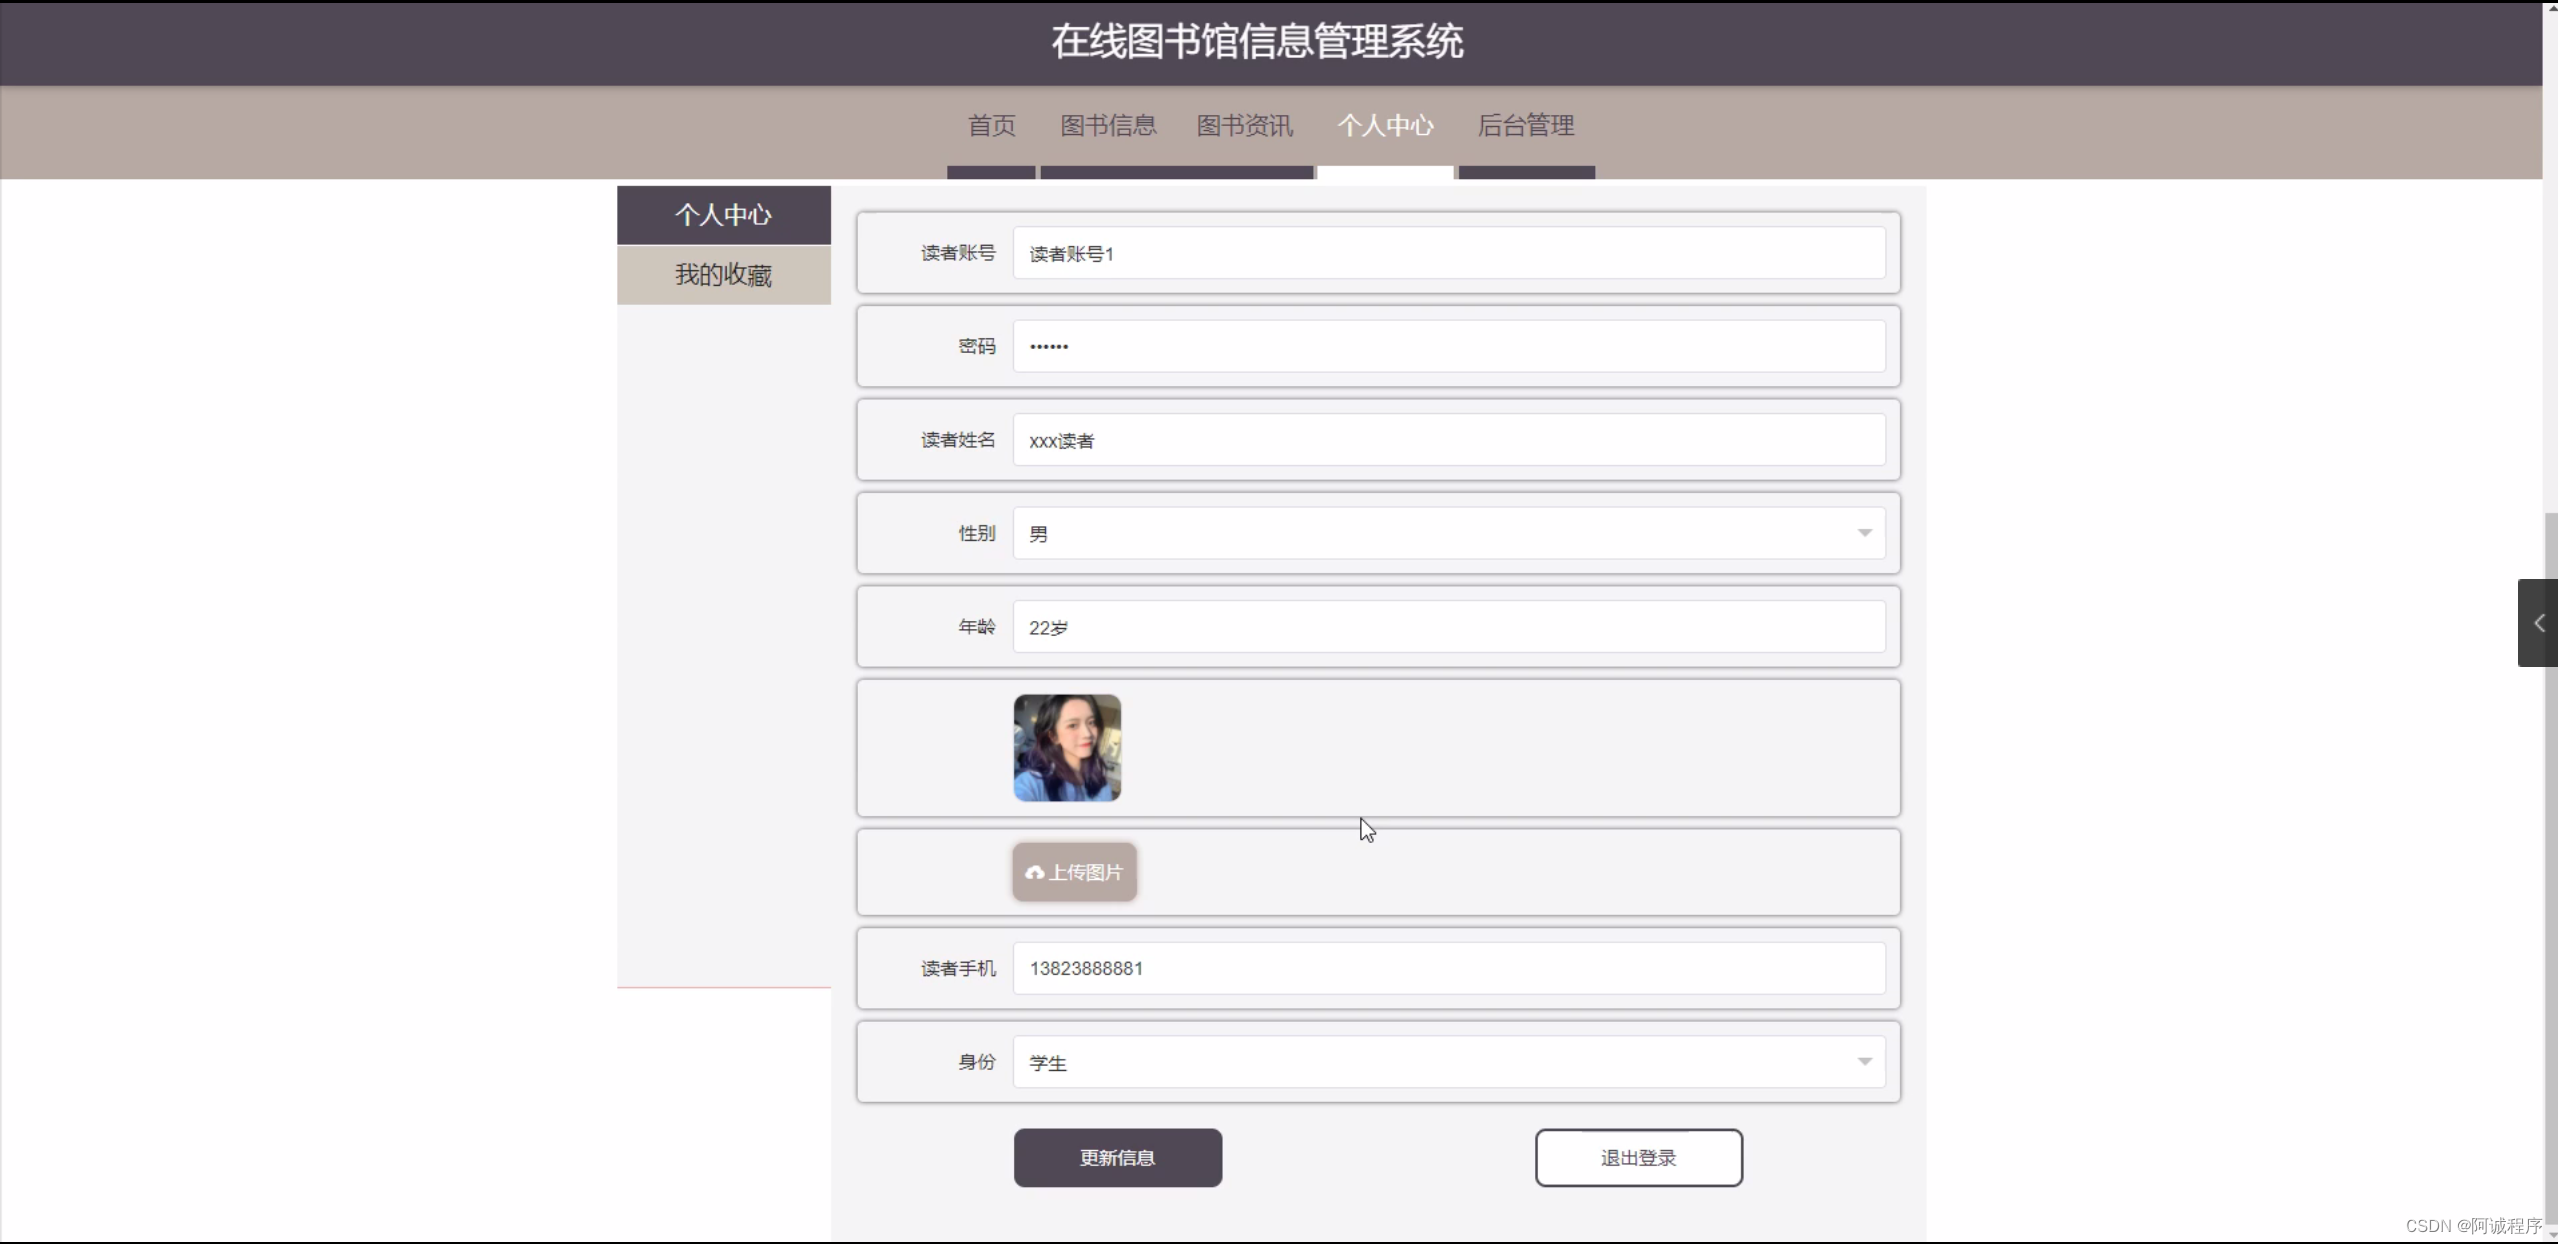This screenshot has height=1244, width=2558.
Task: Switch to the 图书信息 tab
Action: coord(1108,124)
